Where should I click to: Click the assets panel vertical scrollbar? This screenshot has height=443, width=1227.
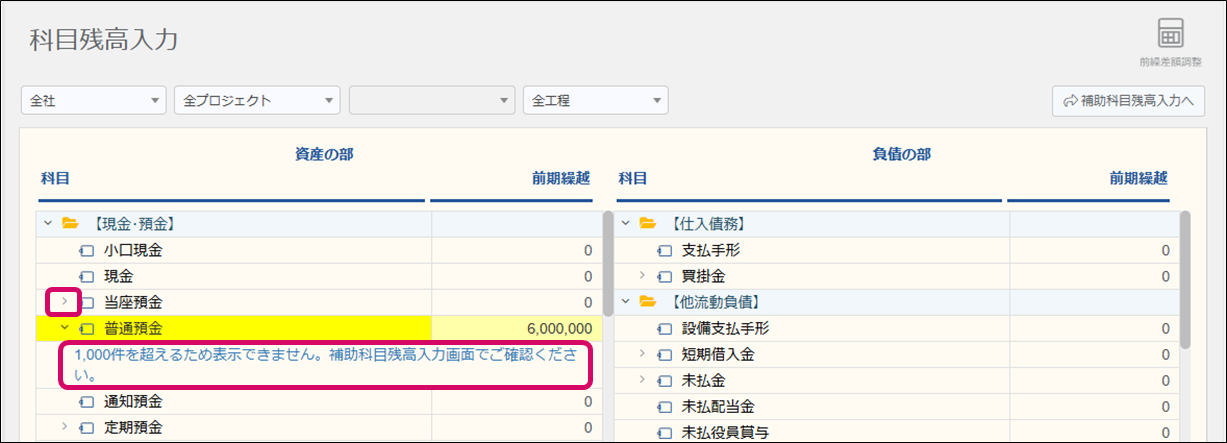click(x=607, y=262)
